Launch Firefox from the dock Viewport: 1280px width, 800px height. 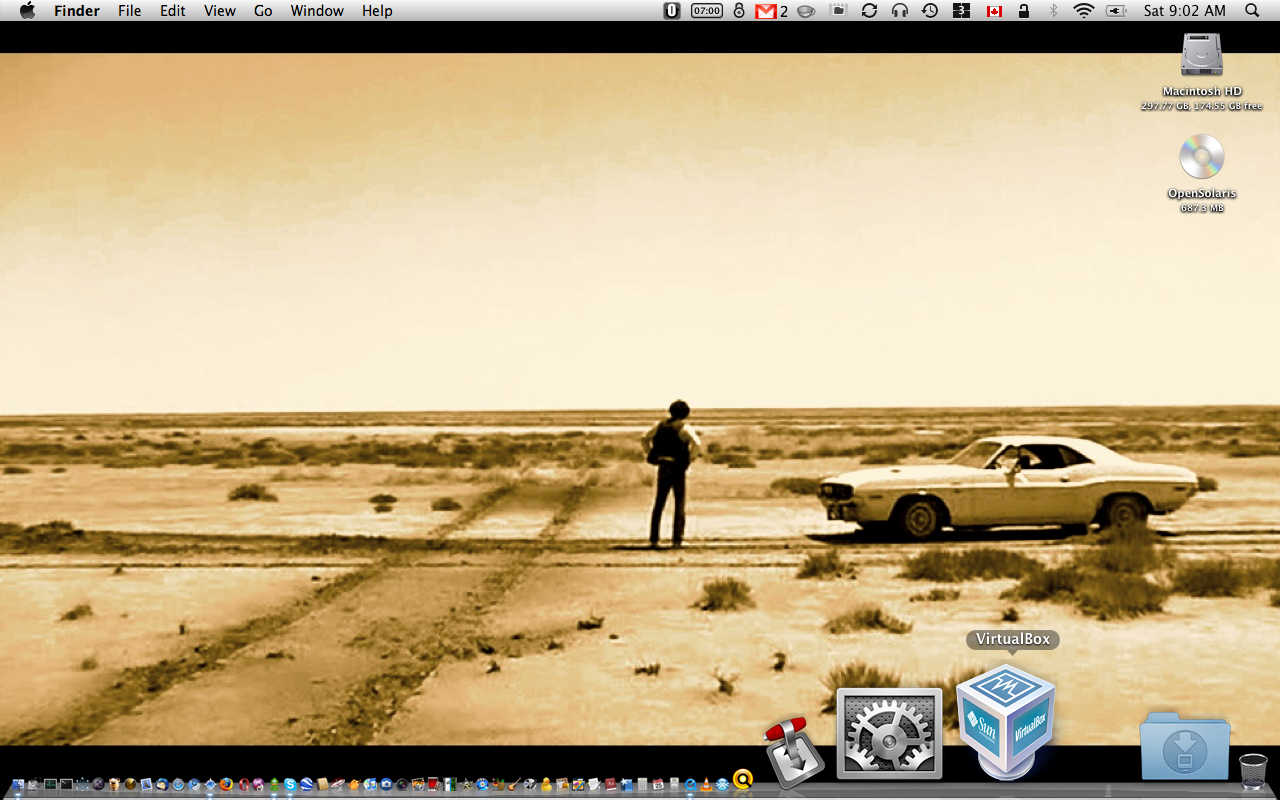[226, 784]
